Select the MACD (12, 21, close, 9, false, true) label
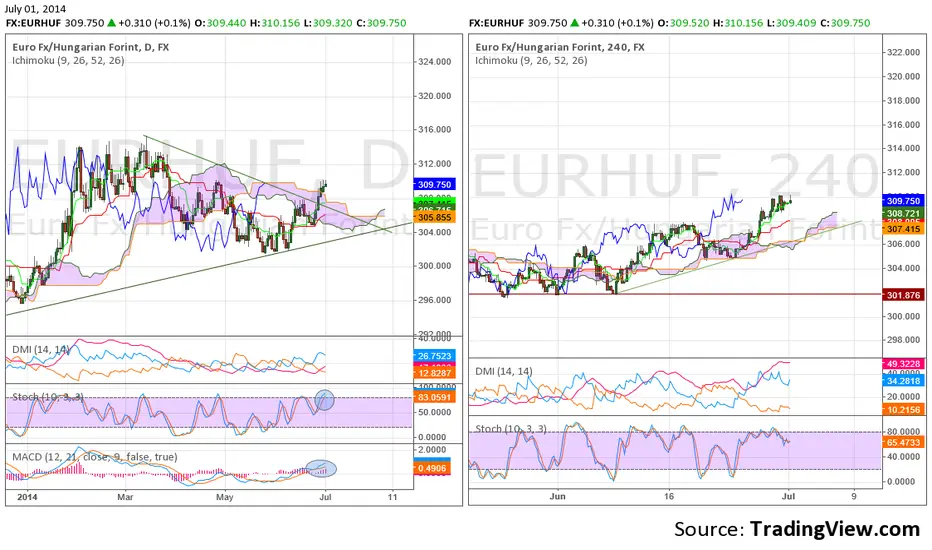 coord(95,457)
